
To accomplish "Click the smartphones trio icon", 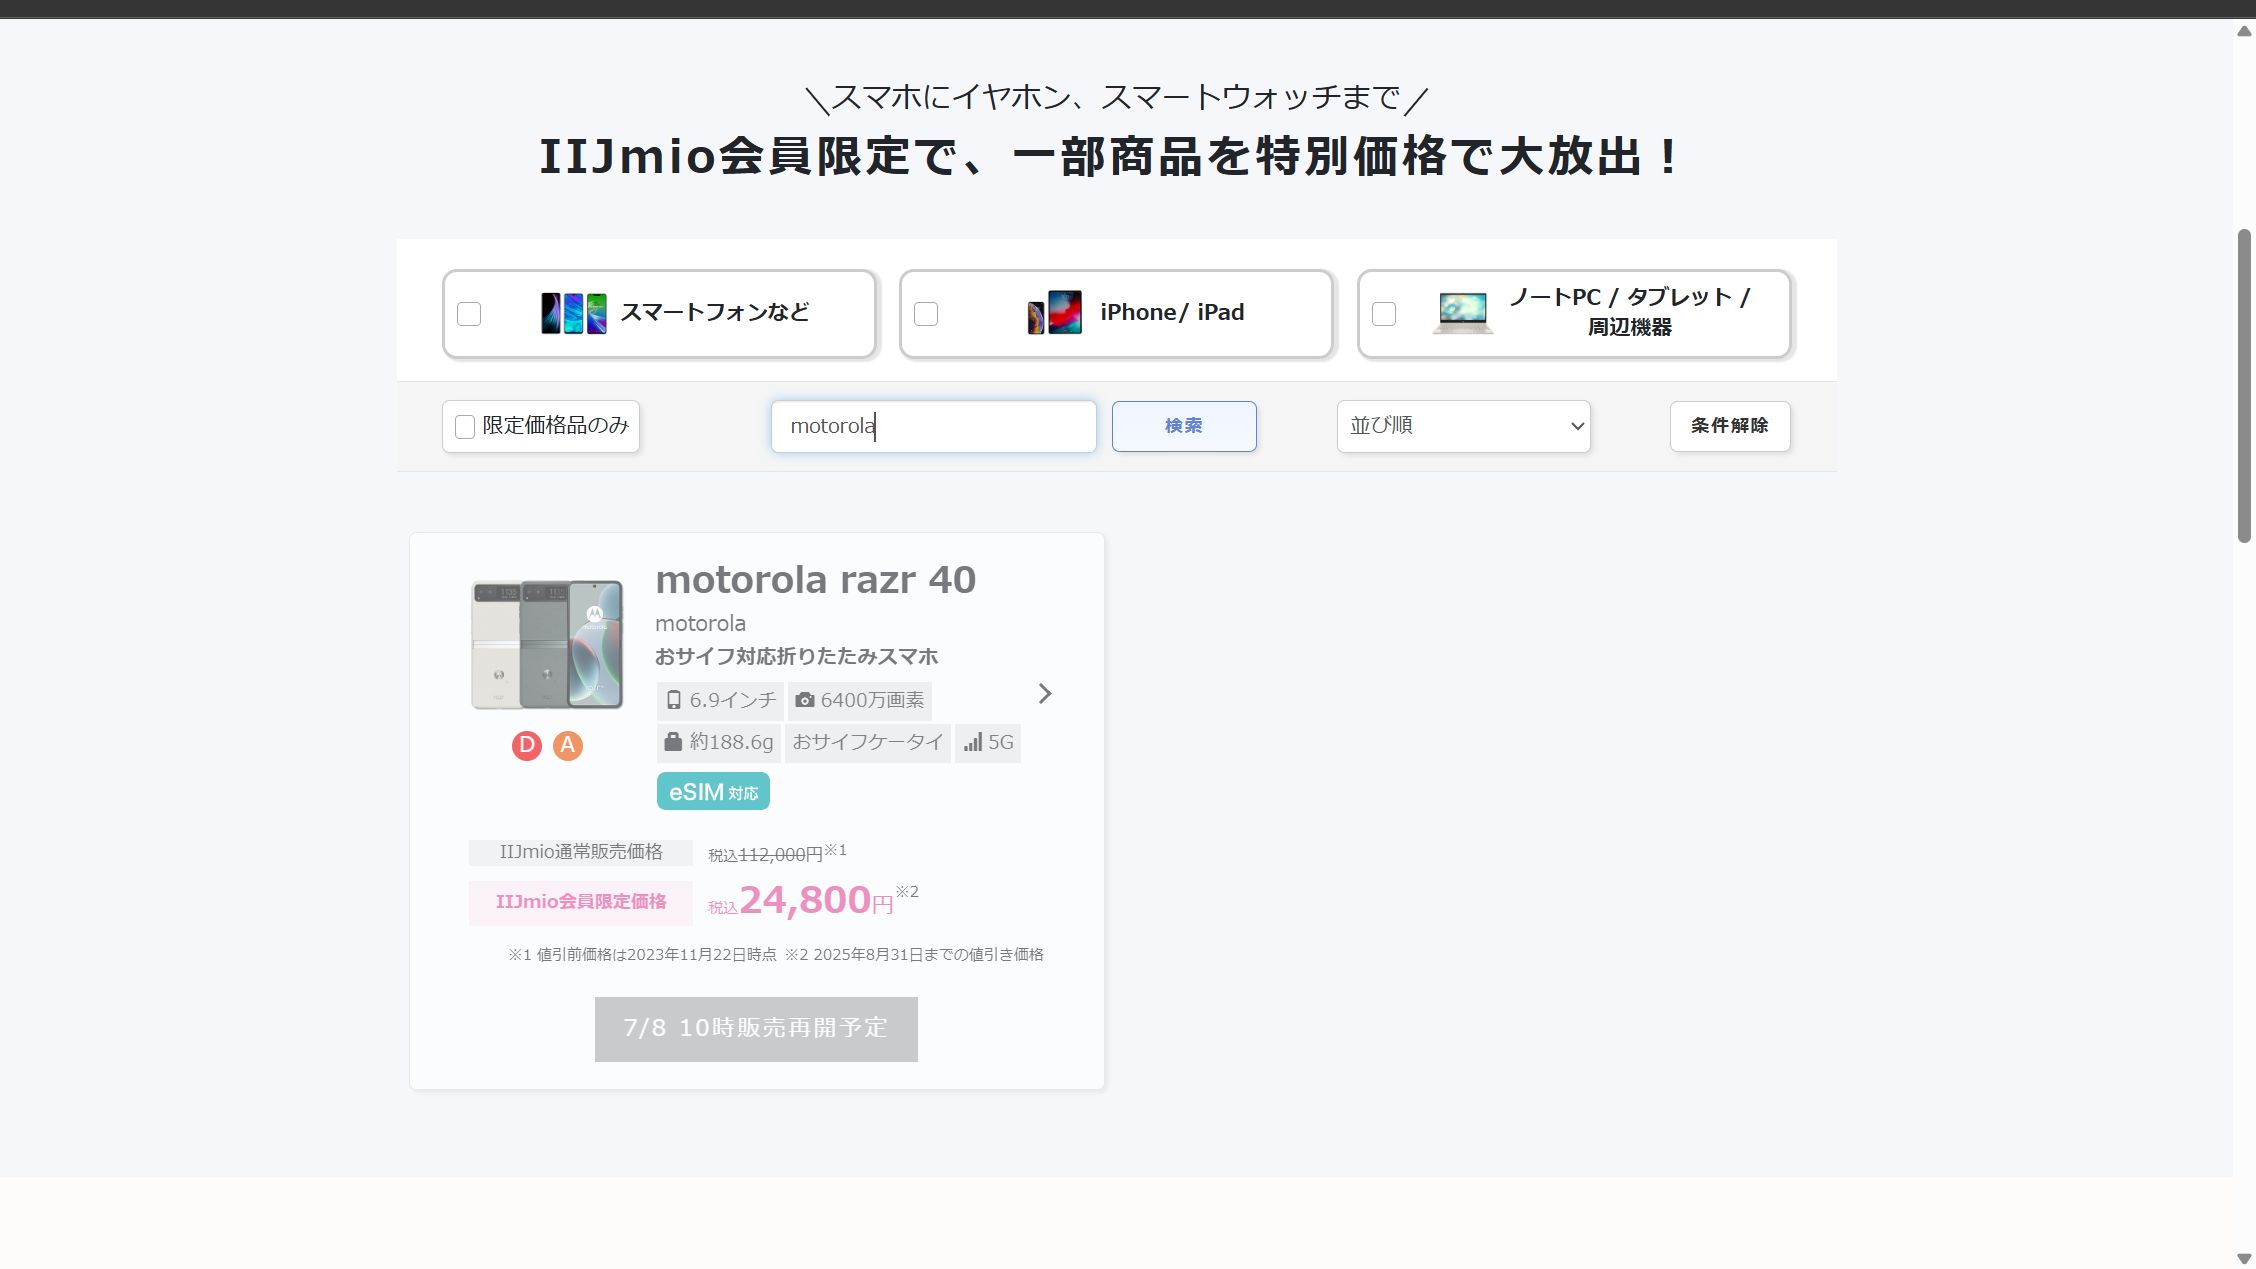I will pos(573,313).
